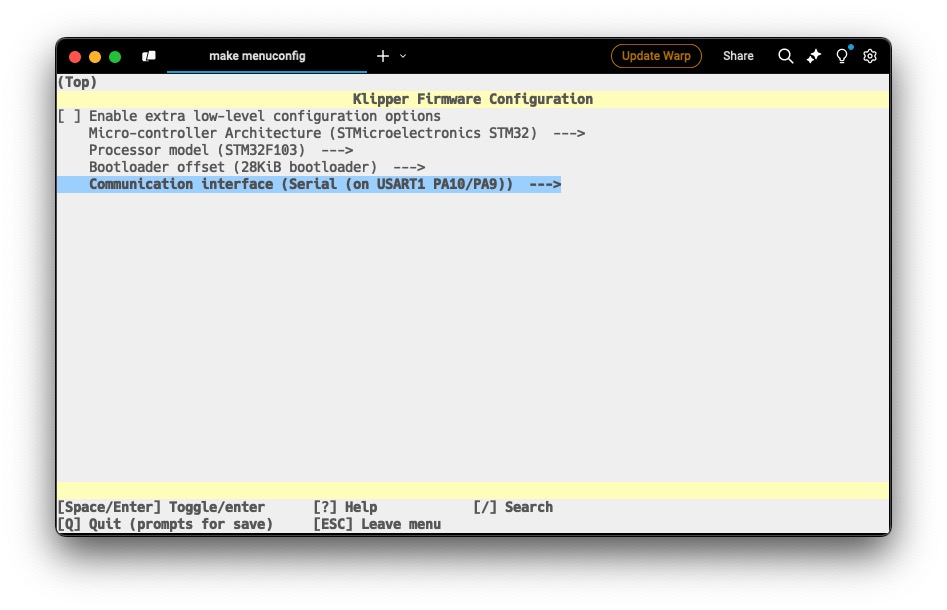This screenshot has width=947, height=610.
Task: Maximize the window with green button
Action: 115,57
